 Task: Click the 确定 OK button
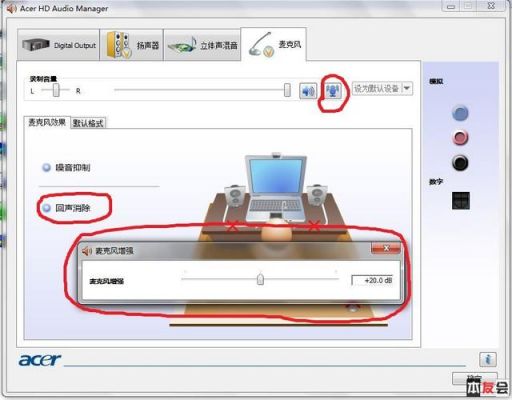point(475,379)
